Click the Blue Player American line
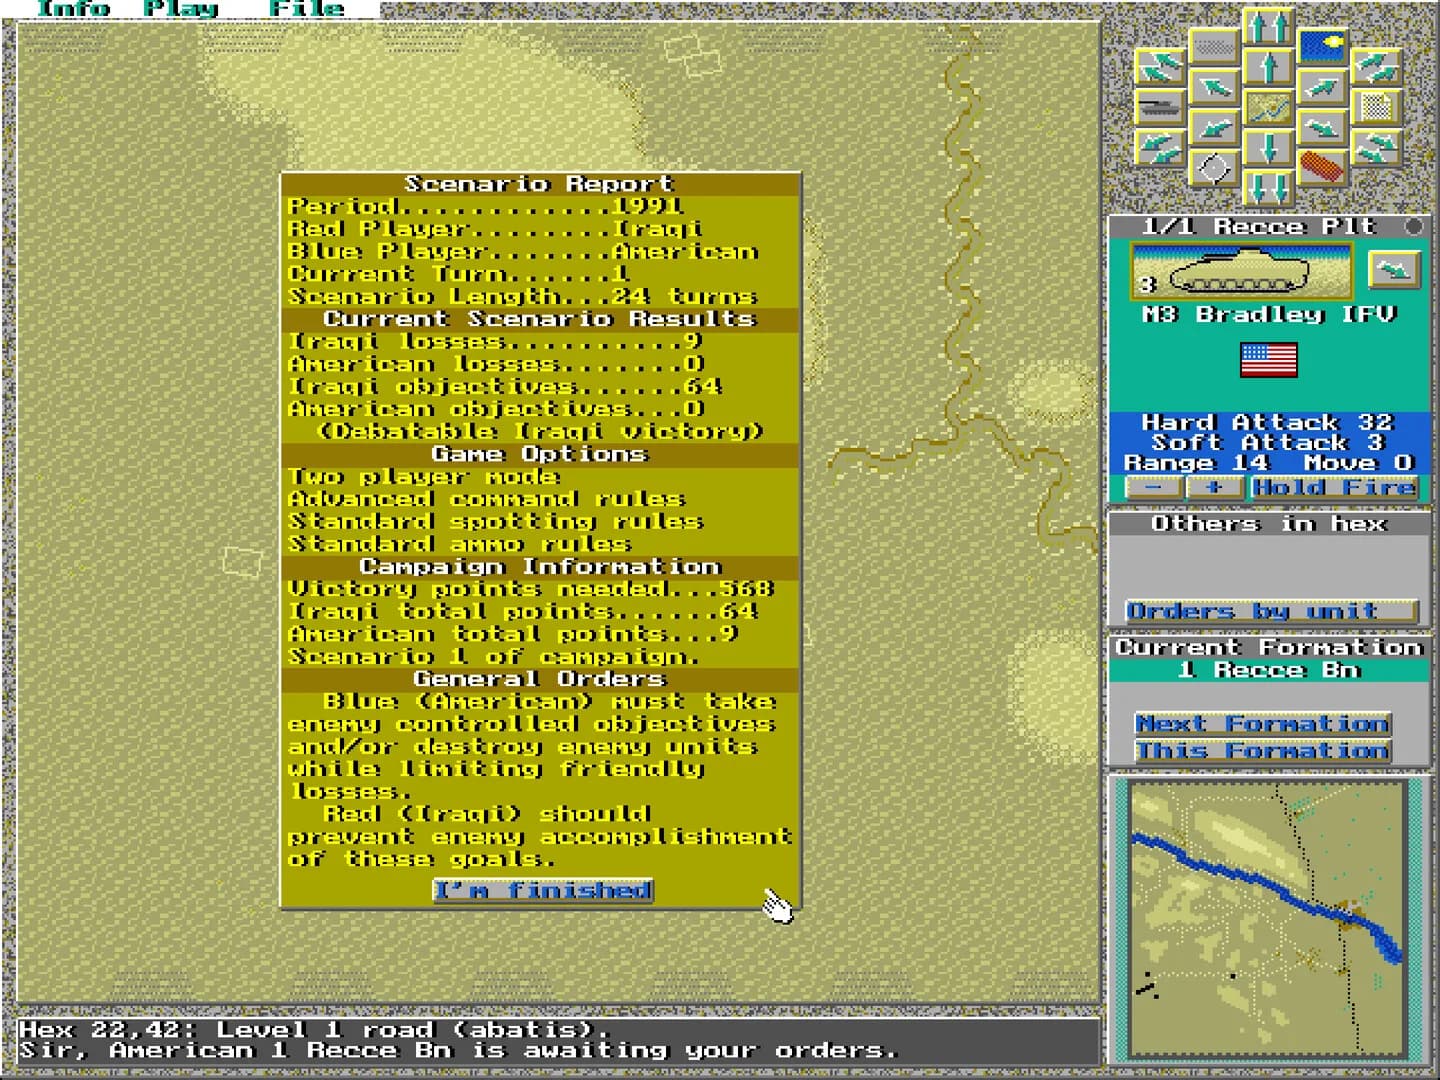The width and height of the screenshot is (1440, 1080). (x=523, y=252)
